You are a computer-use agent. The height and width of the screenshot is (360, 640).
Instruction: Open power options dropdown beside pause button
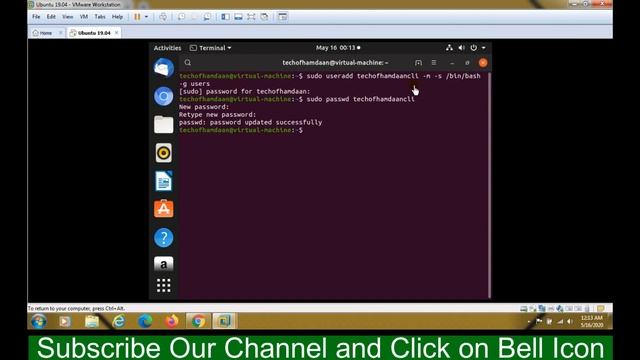coord(147,17)
